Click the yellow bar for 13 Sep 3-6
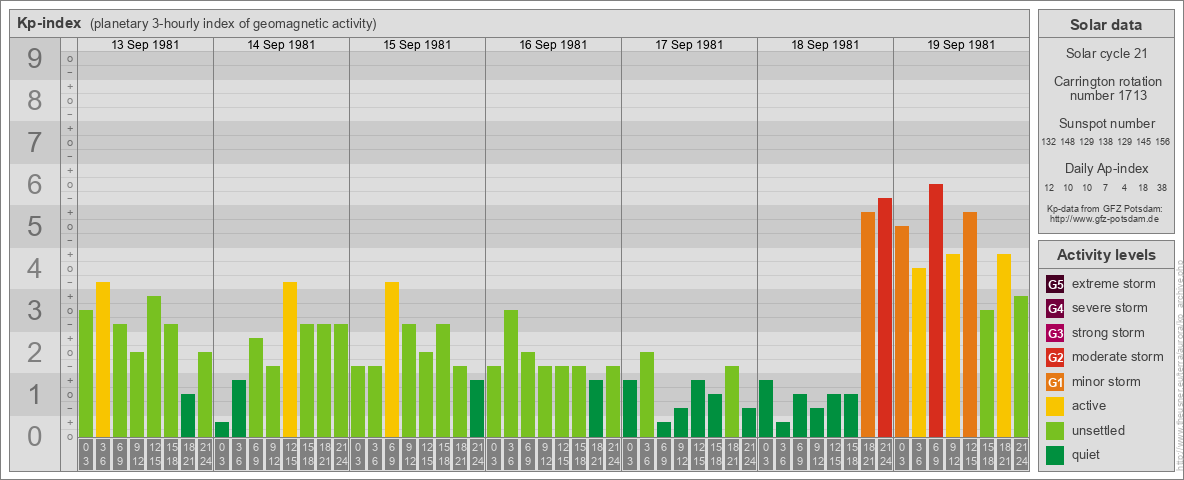 pos(103,358)
